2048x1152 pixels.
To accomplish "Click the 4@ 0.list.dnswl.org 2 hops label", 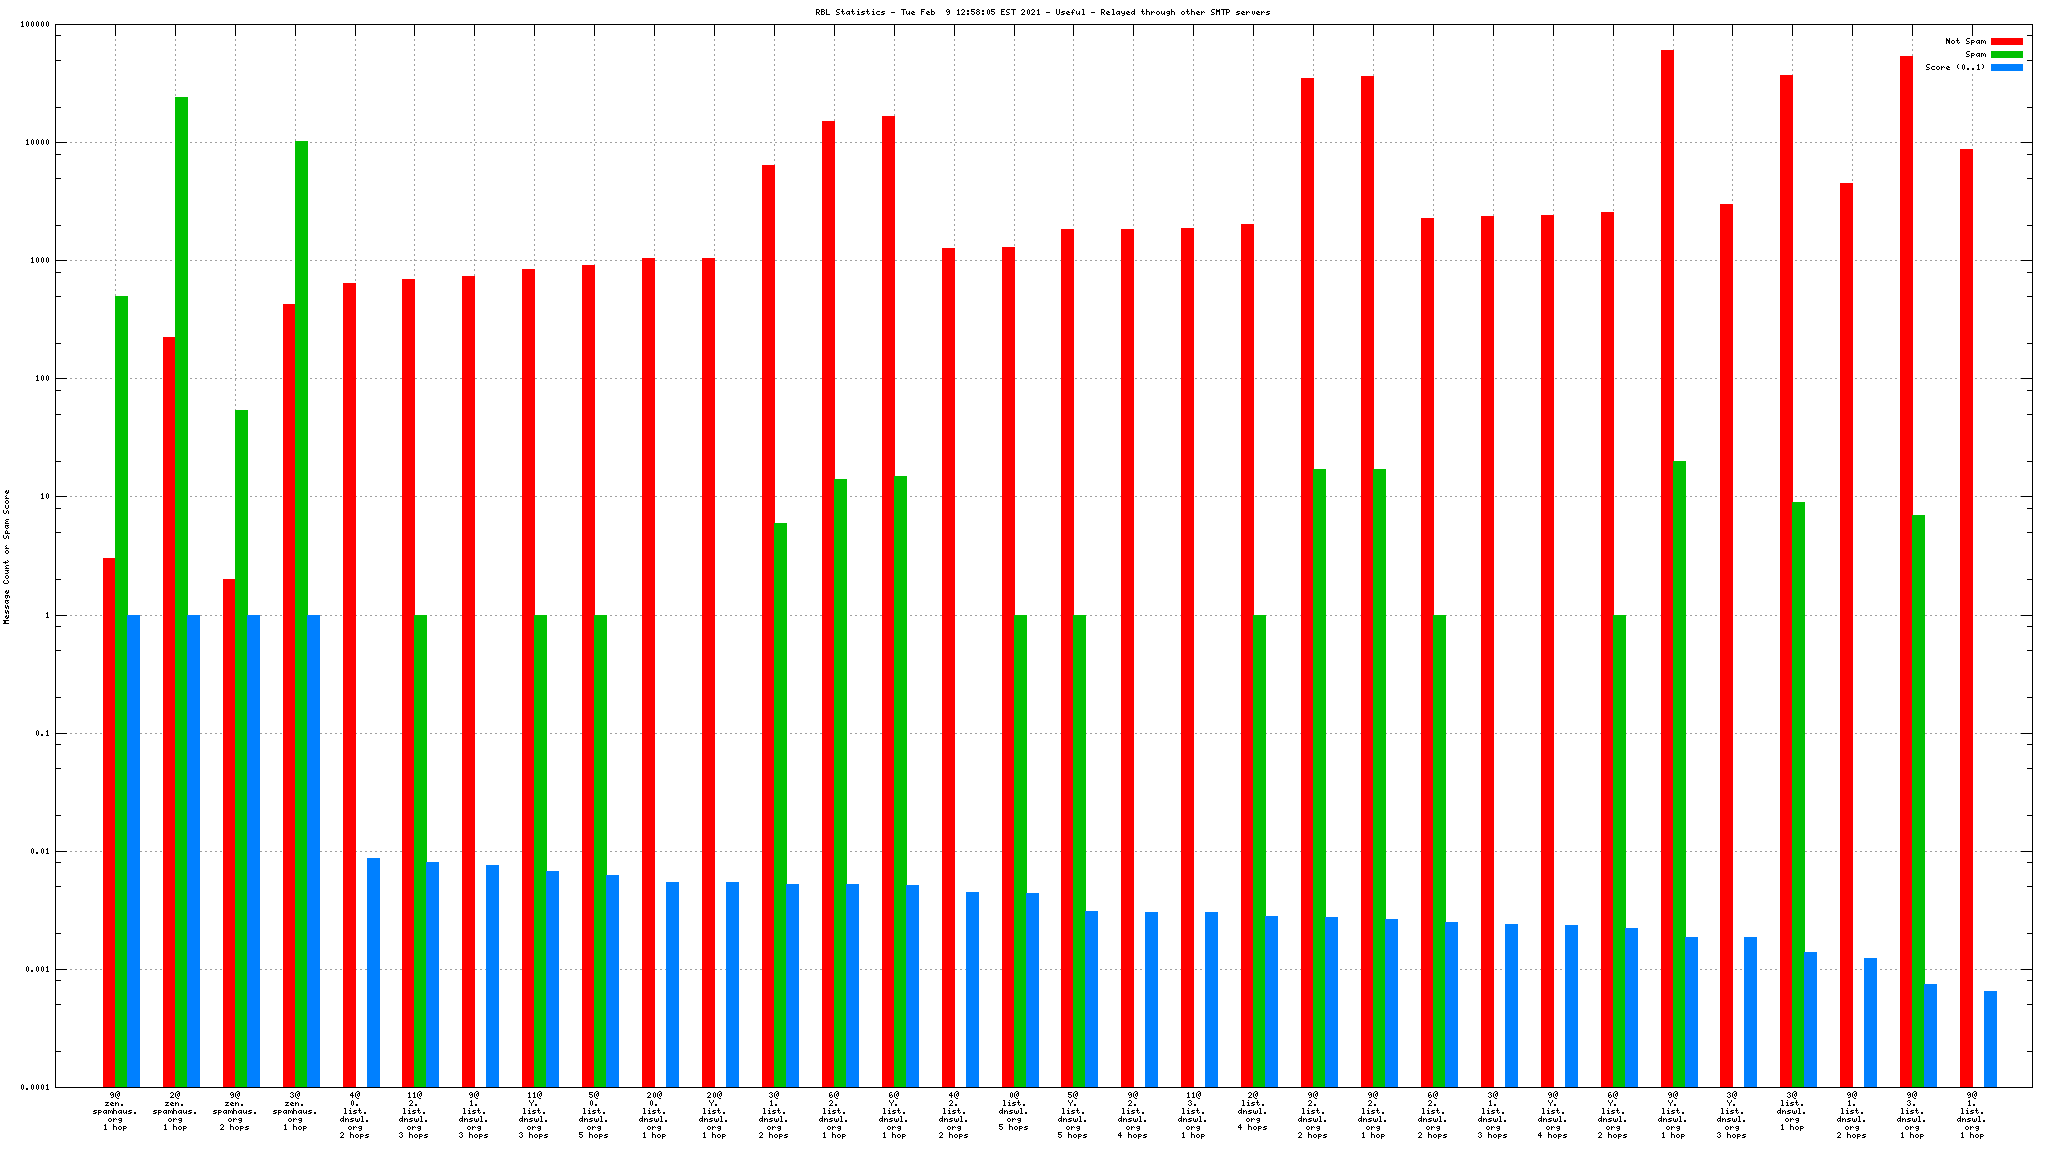I will 354,1115.
